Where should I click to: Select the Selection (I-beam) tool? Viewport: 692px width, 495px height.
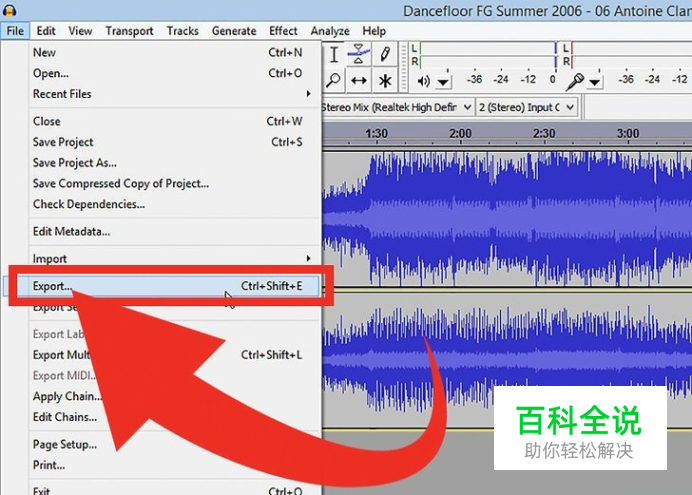(x=334, y=54)
